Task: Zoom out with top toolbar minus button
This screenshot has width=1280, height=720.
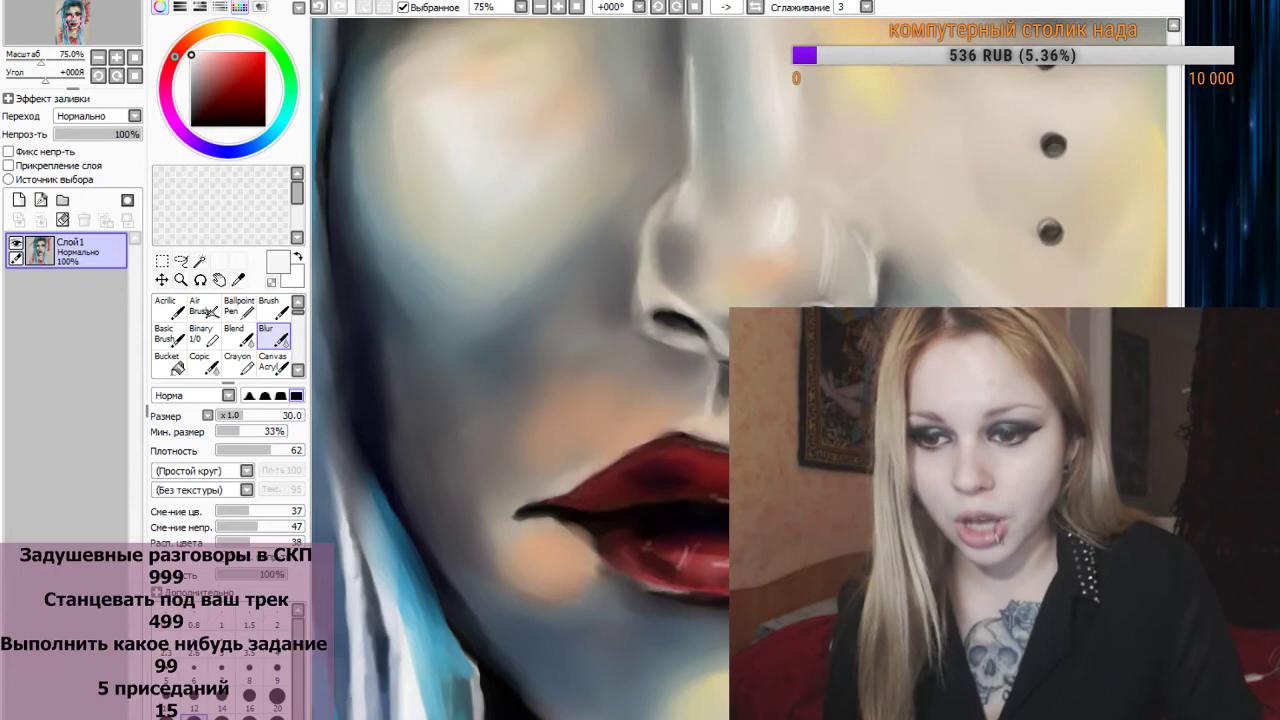Action: point(541,7)
